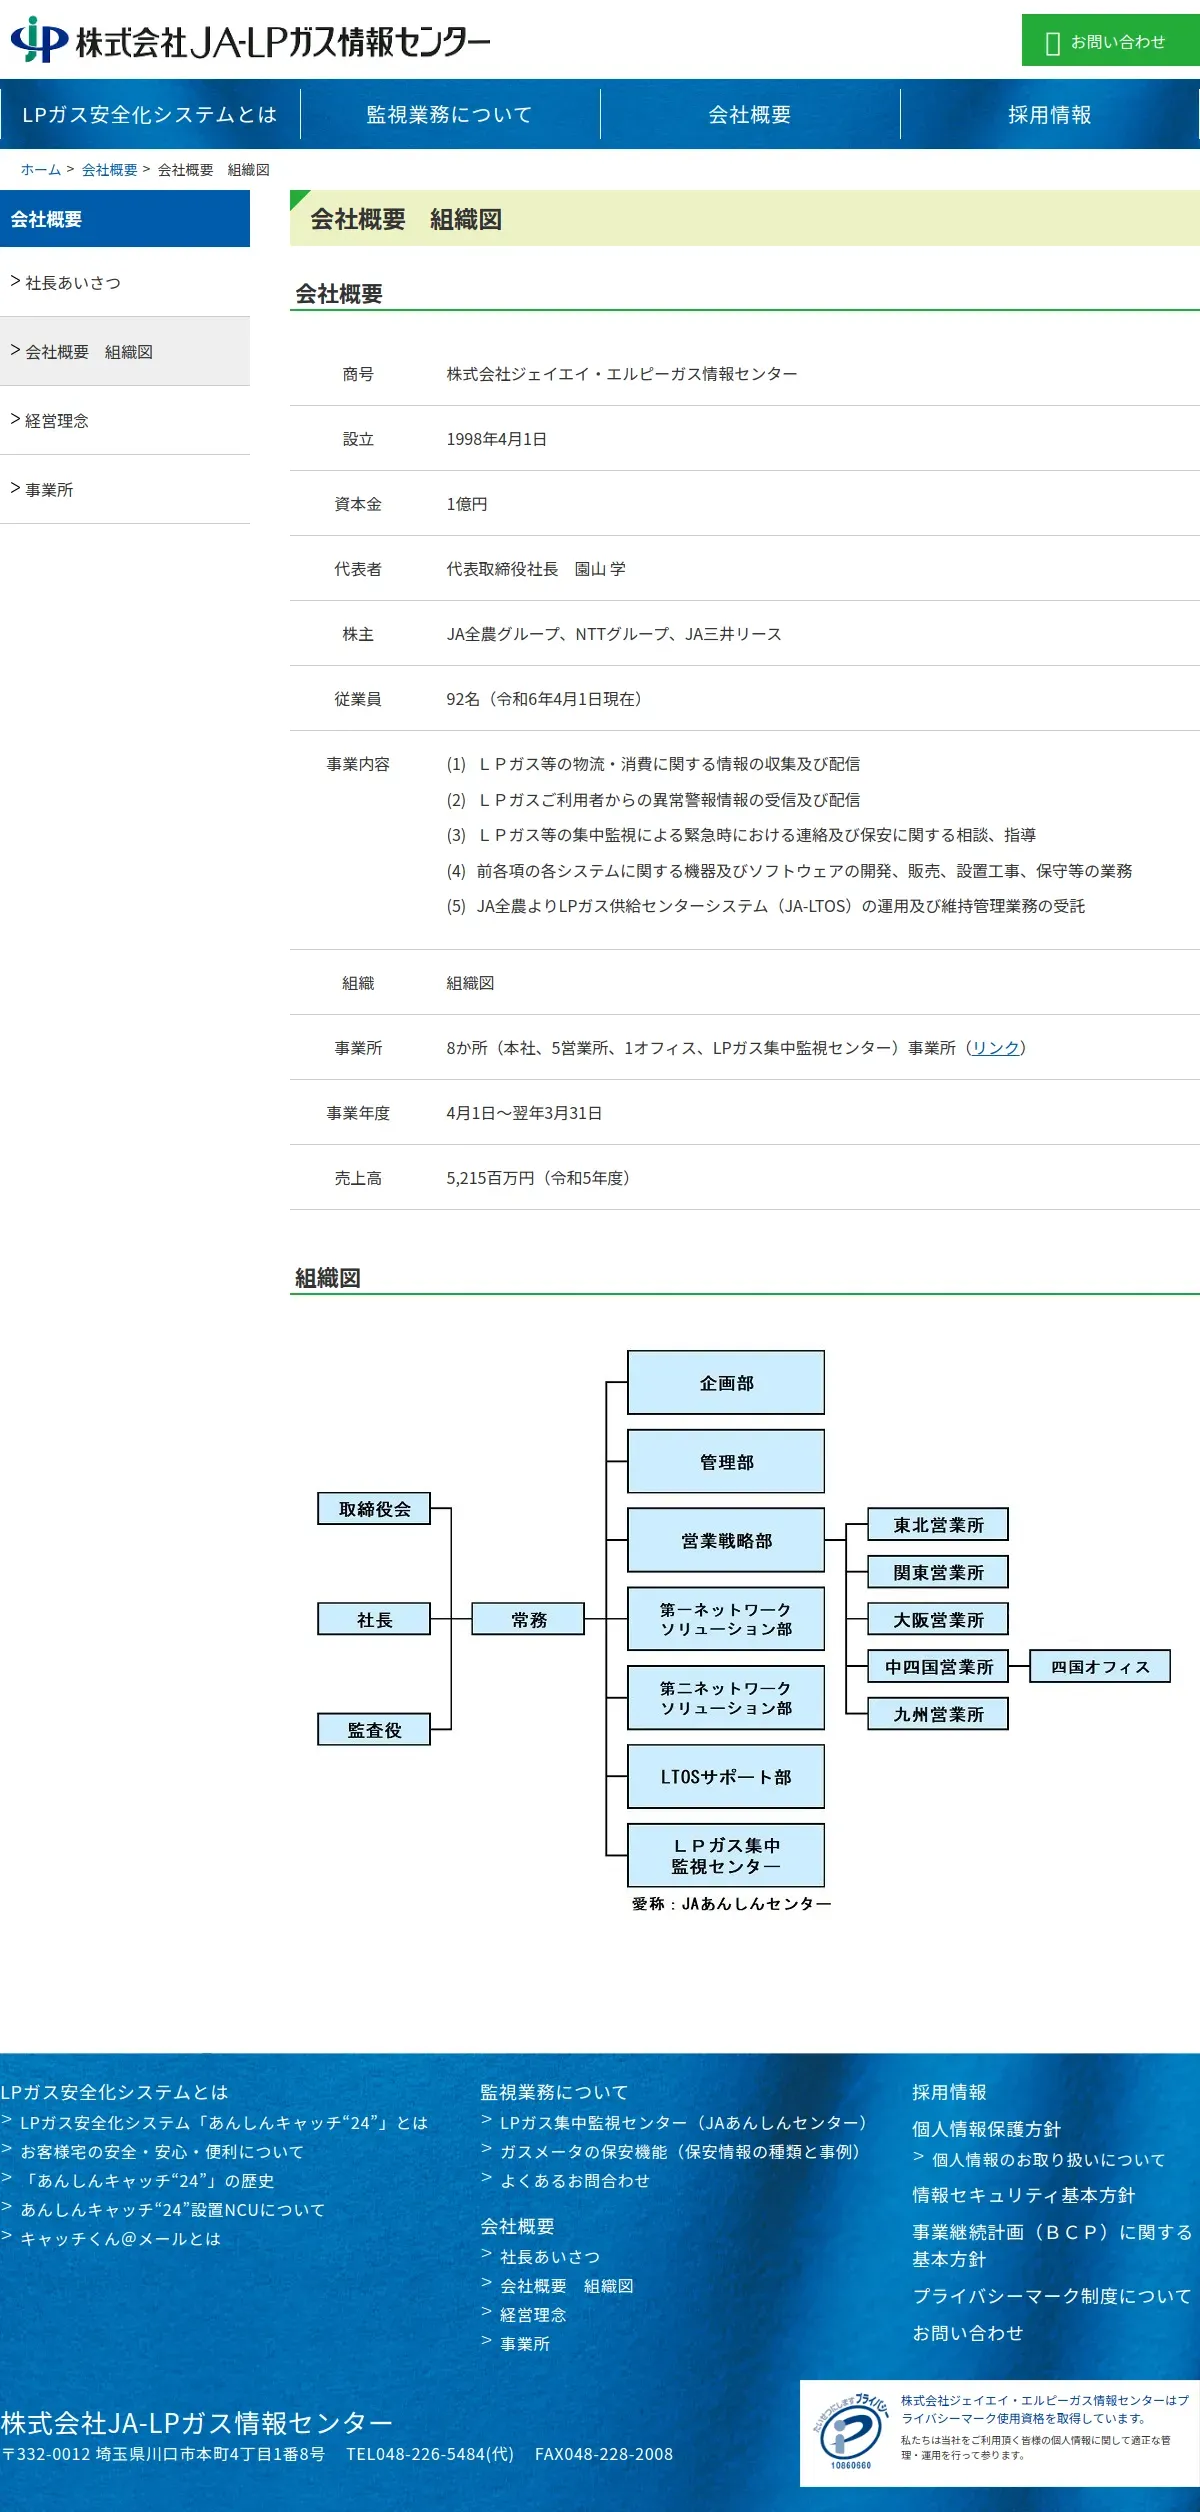The height and width of the screenshot is (2512, 1200).
Task: Click footer TEL048-226-5484 phone number
Action: coord(430,2454)
